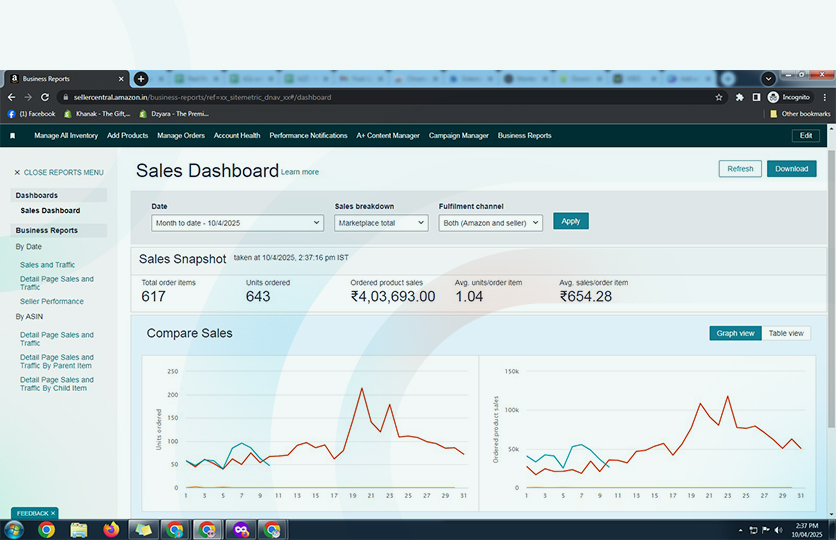Switch to Graph view
The height and width of the screenshot is (540, 836).
pos(734,333)
